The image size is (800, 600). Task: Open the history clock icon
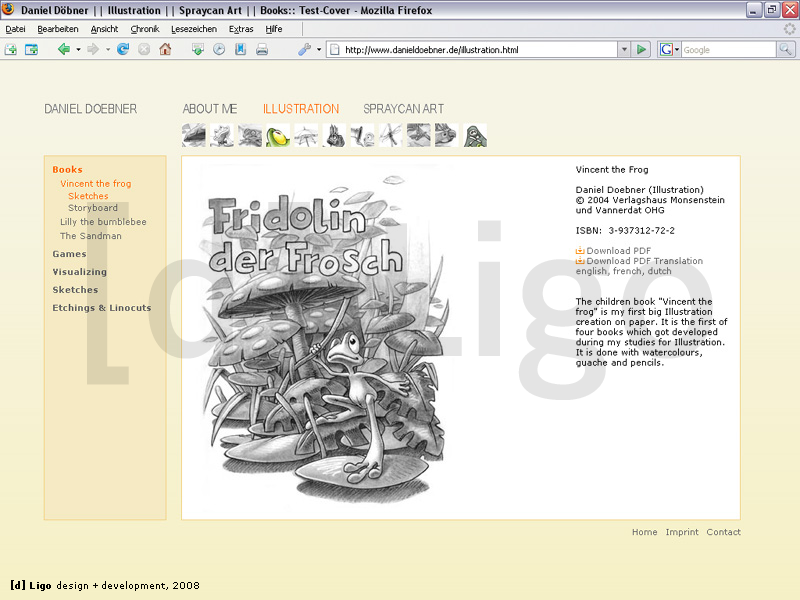219,49
